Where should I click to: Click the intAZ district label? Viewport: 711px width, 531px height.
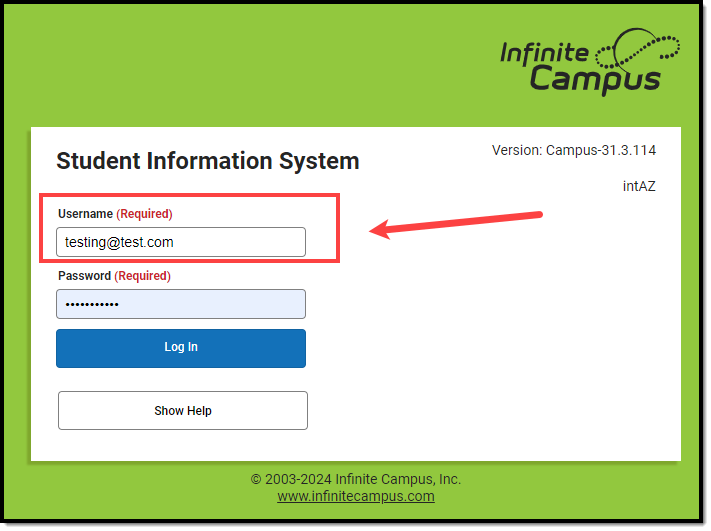[639, 186]
